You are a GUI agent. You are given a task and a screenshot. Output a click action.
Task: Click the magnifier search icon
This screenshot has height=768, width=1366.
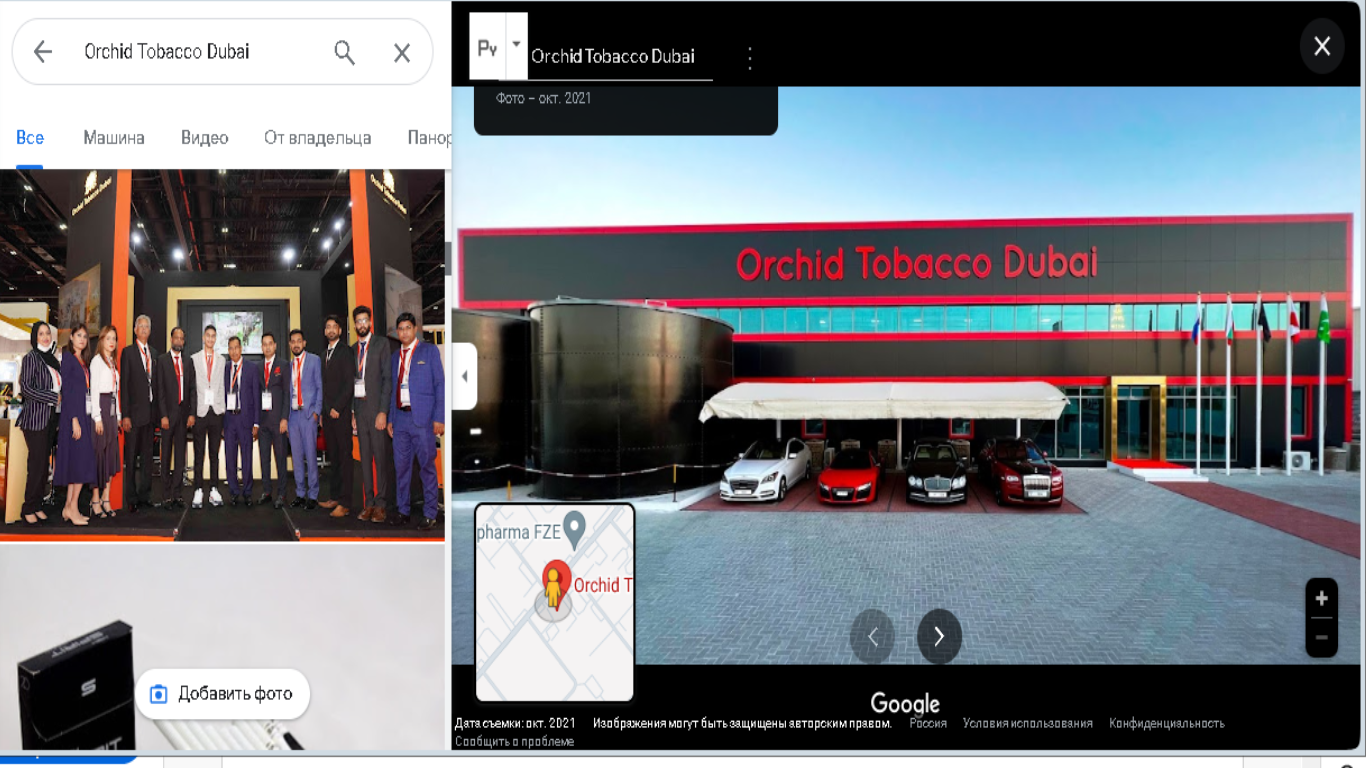pyautogui.click(x=344, y=52)
